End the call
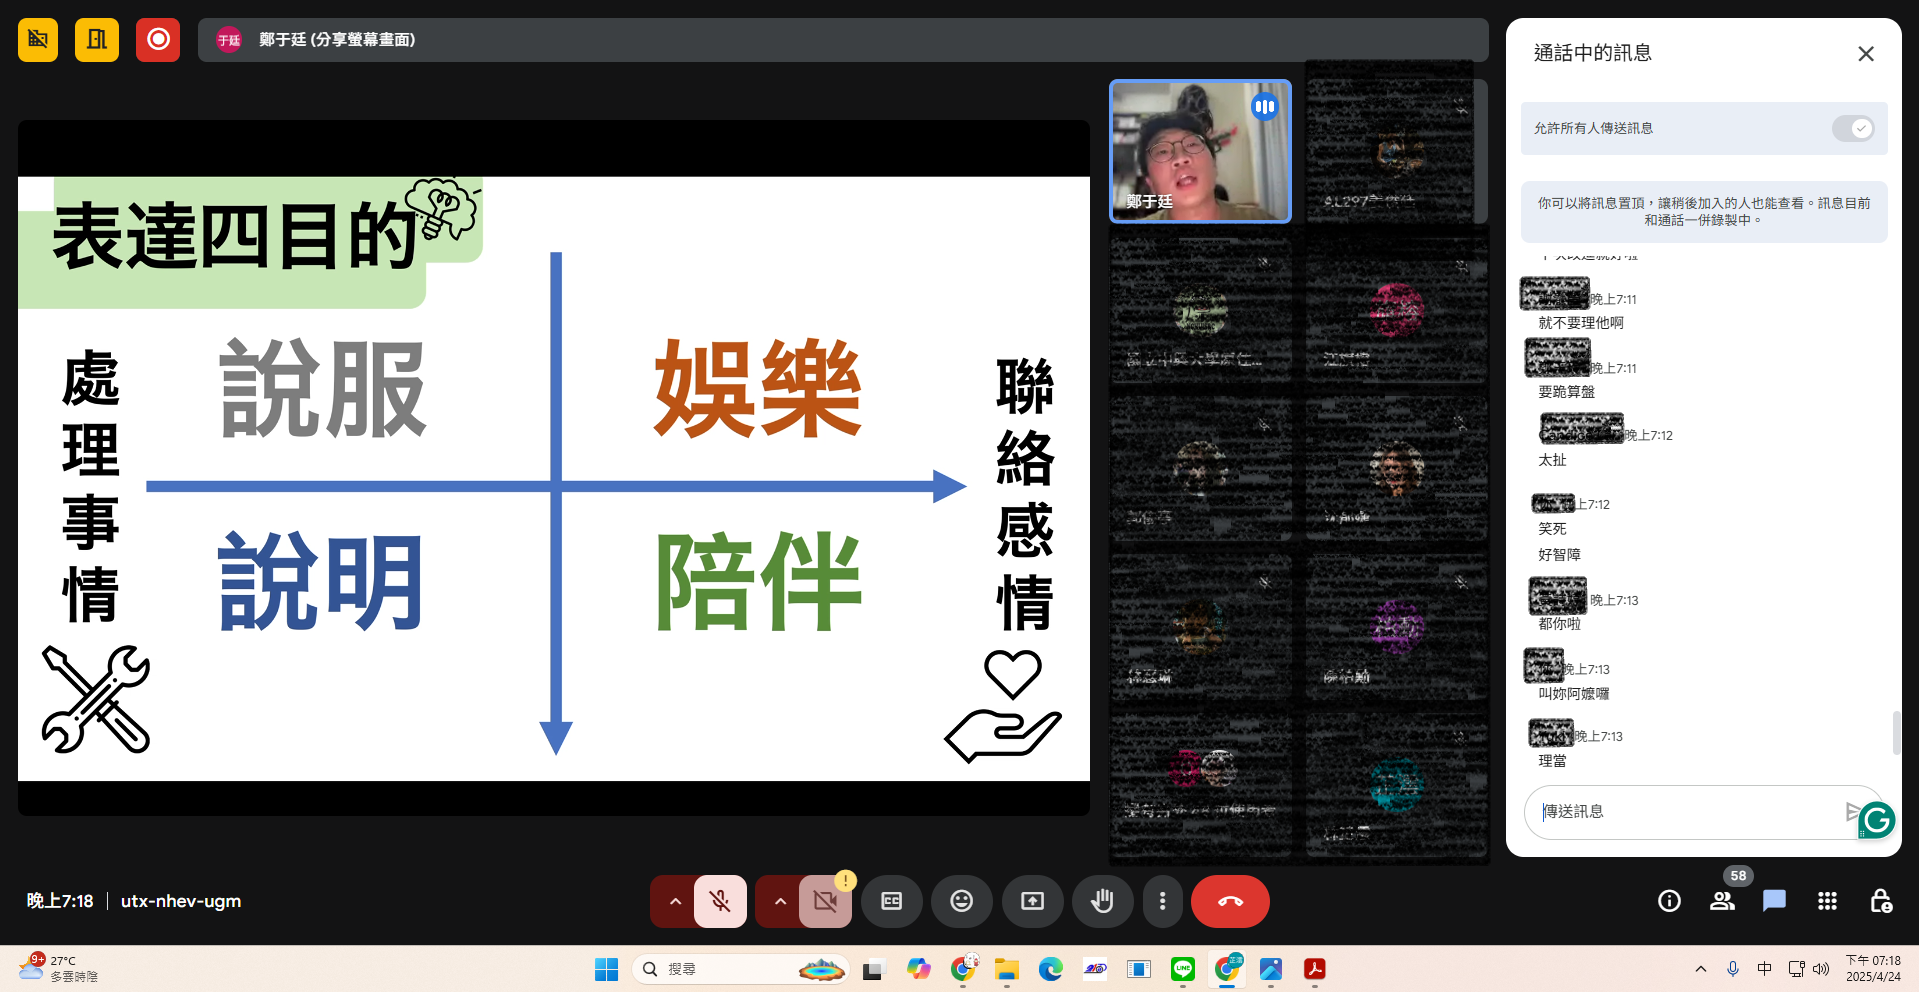This screenshot has width=1919, height=992. point(1229,901)
